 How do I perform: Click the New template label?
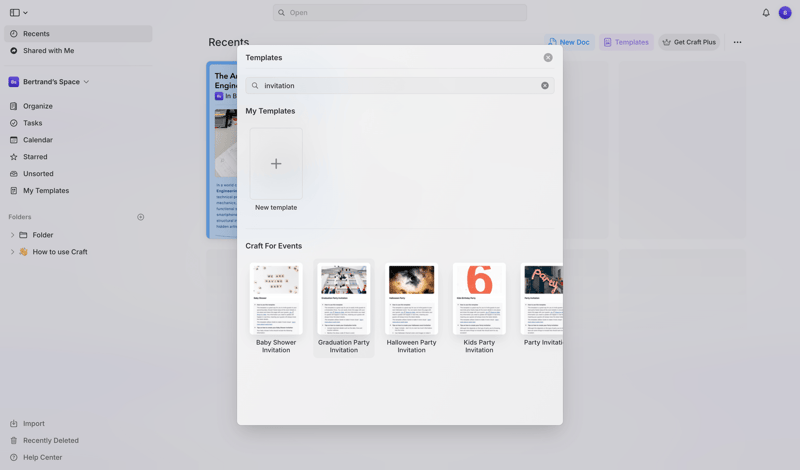coord(276,208)
